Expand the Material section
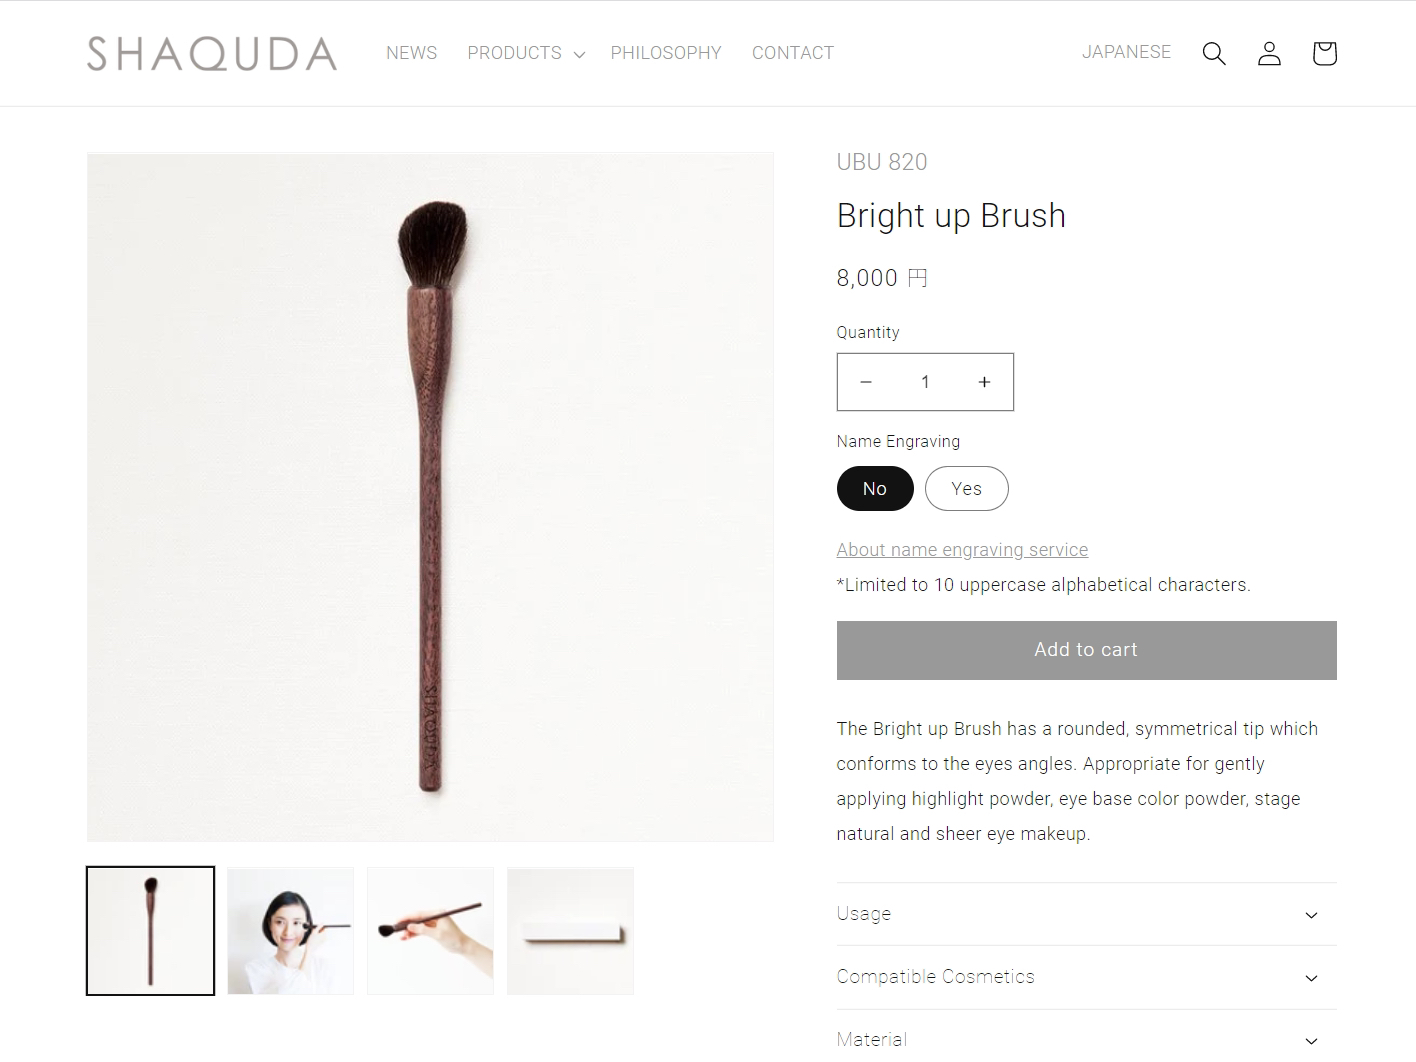The height and width of the screenshot is (1062, 1416). (1086, 1039)
